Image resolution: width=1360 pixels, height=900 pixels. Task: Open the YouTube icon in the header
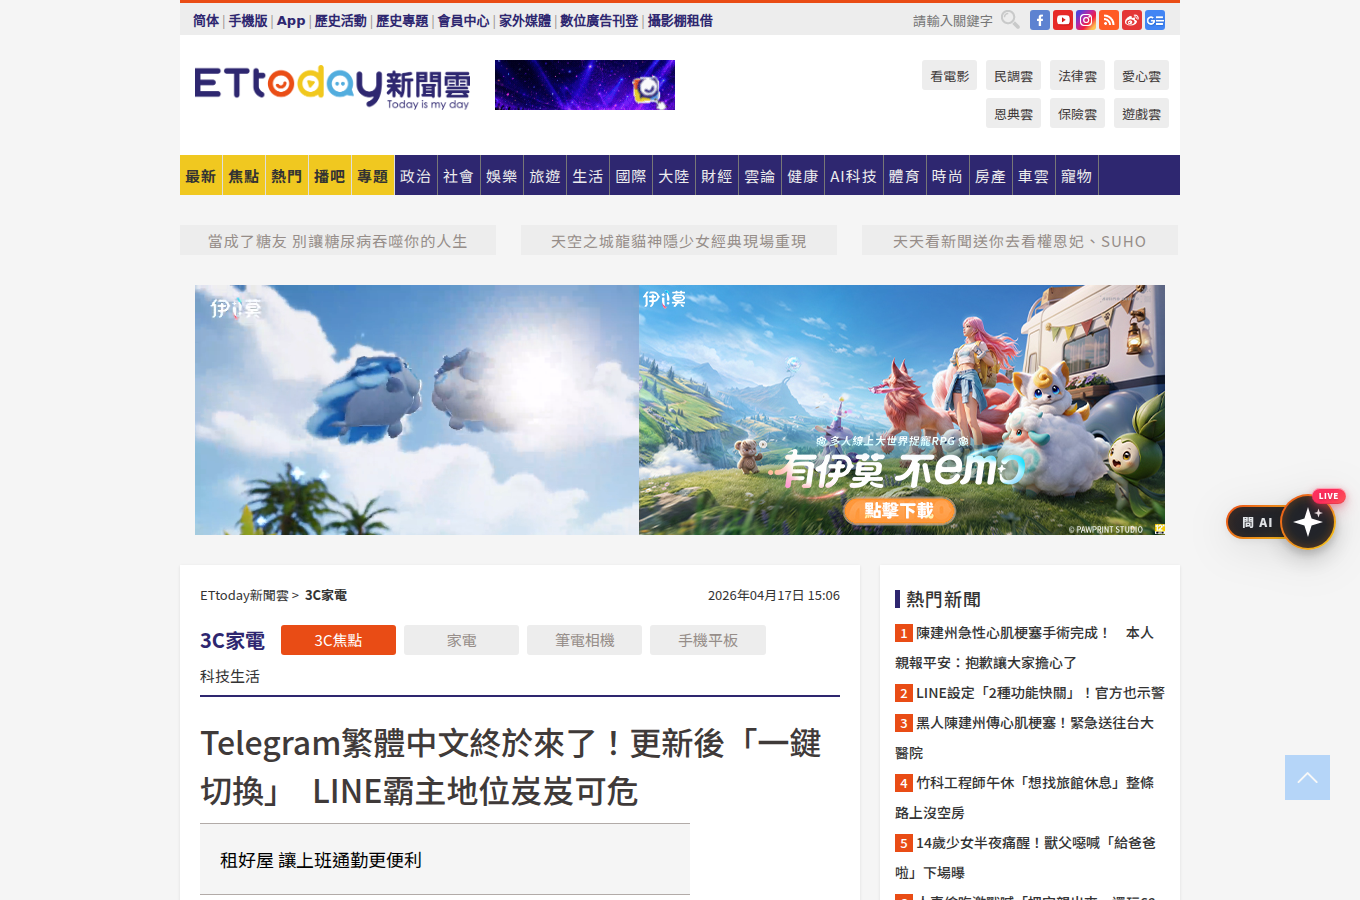[1063, 20]
